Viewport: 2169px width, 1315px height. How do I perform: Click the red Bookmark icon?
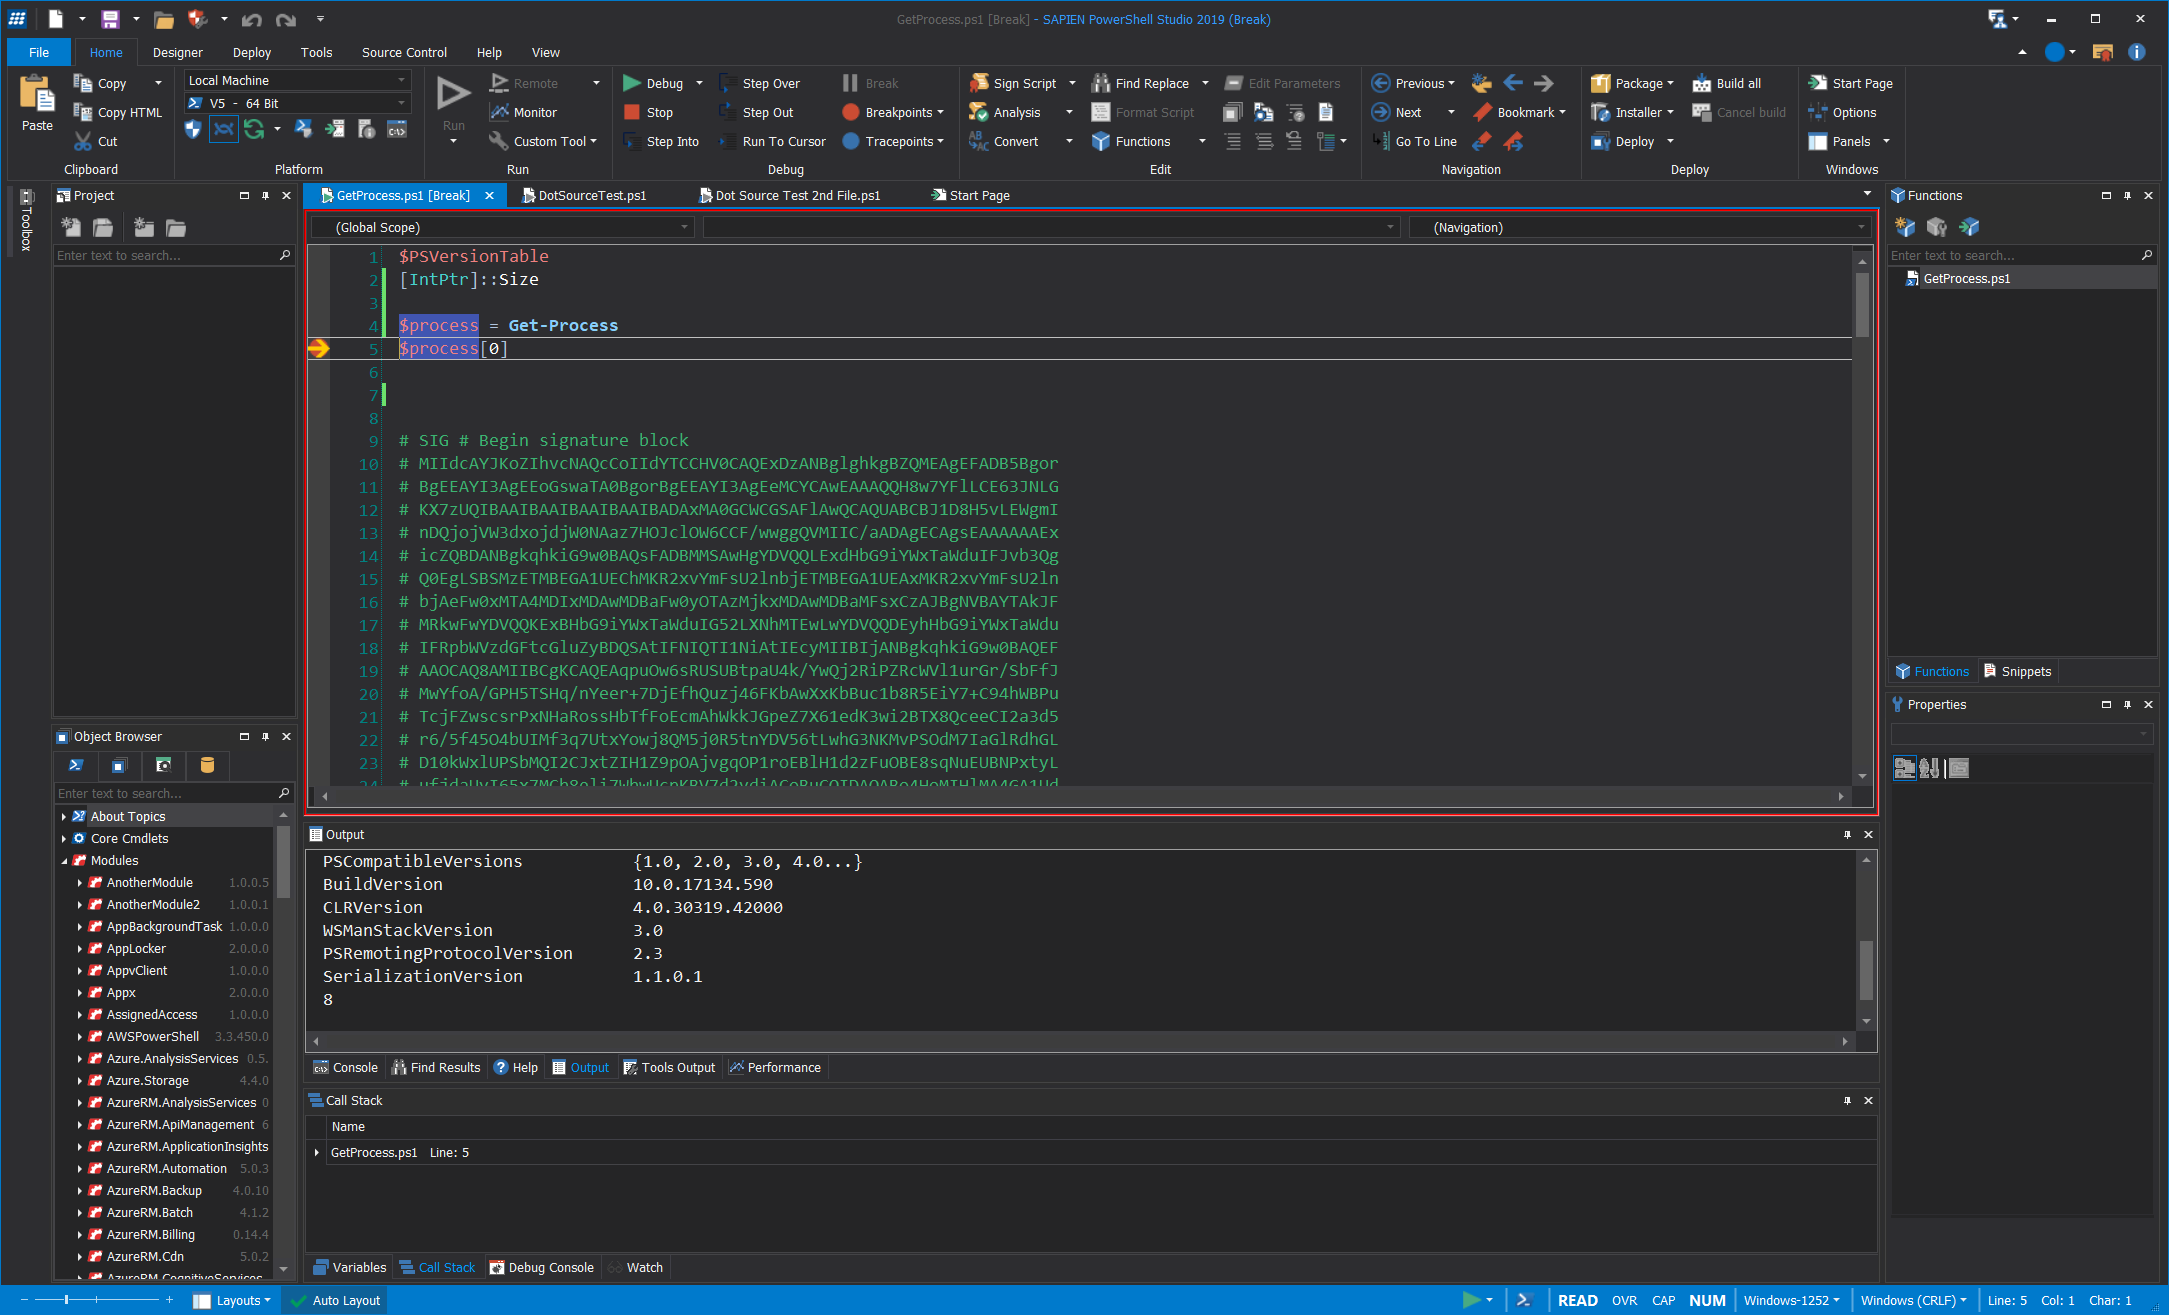tap(1482, 112)
